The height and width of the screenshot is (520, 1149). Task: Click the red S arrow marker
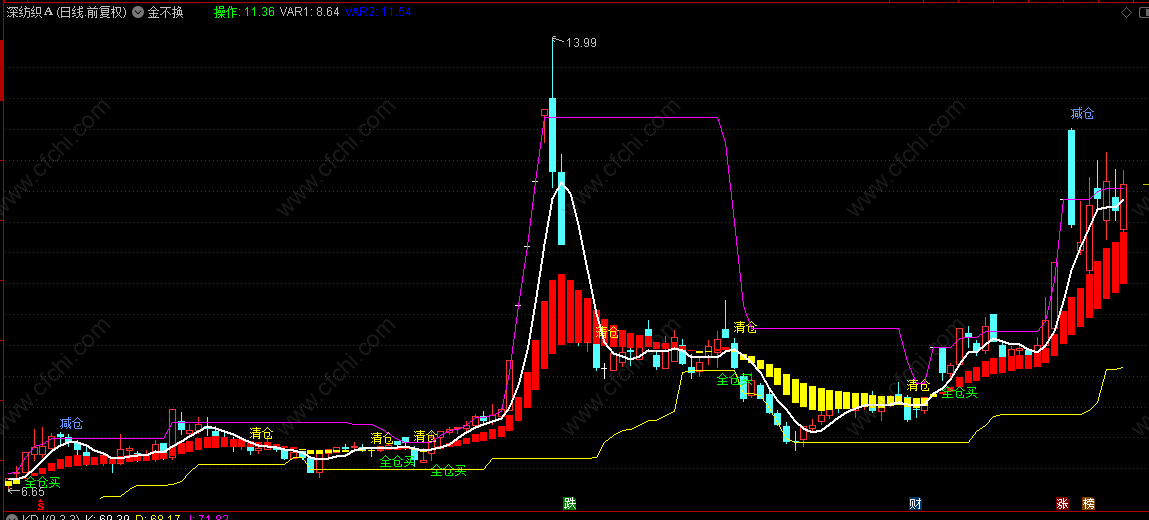[41, 504]
